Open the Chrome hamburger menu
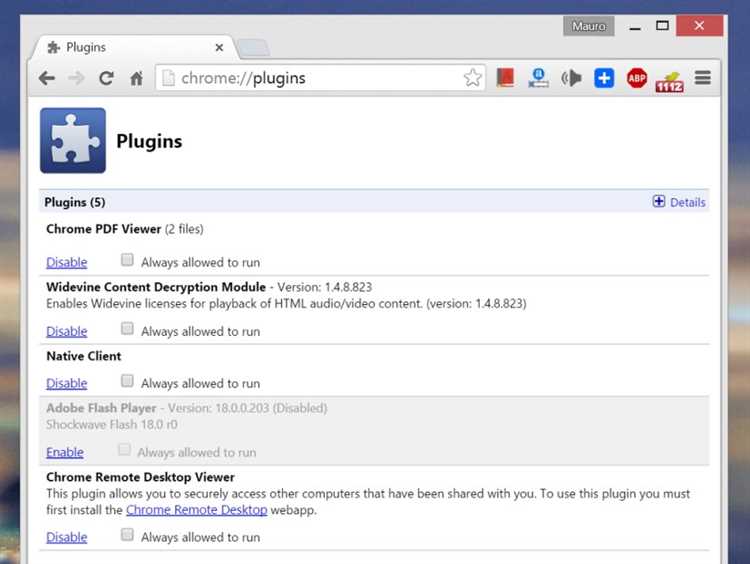750x564 pixels. pos(703,77)
